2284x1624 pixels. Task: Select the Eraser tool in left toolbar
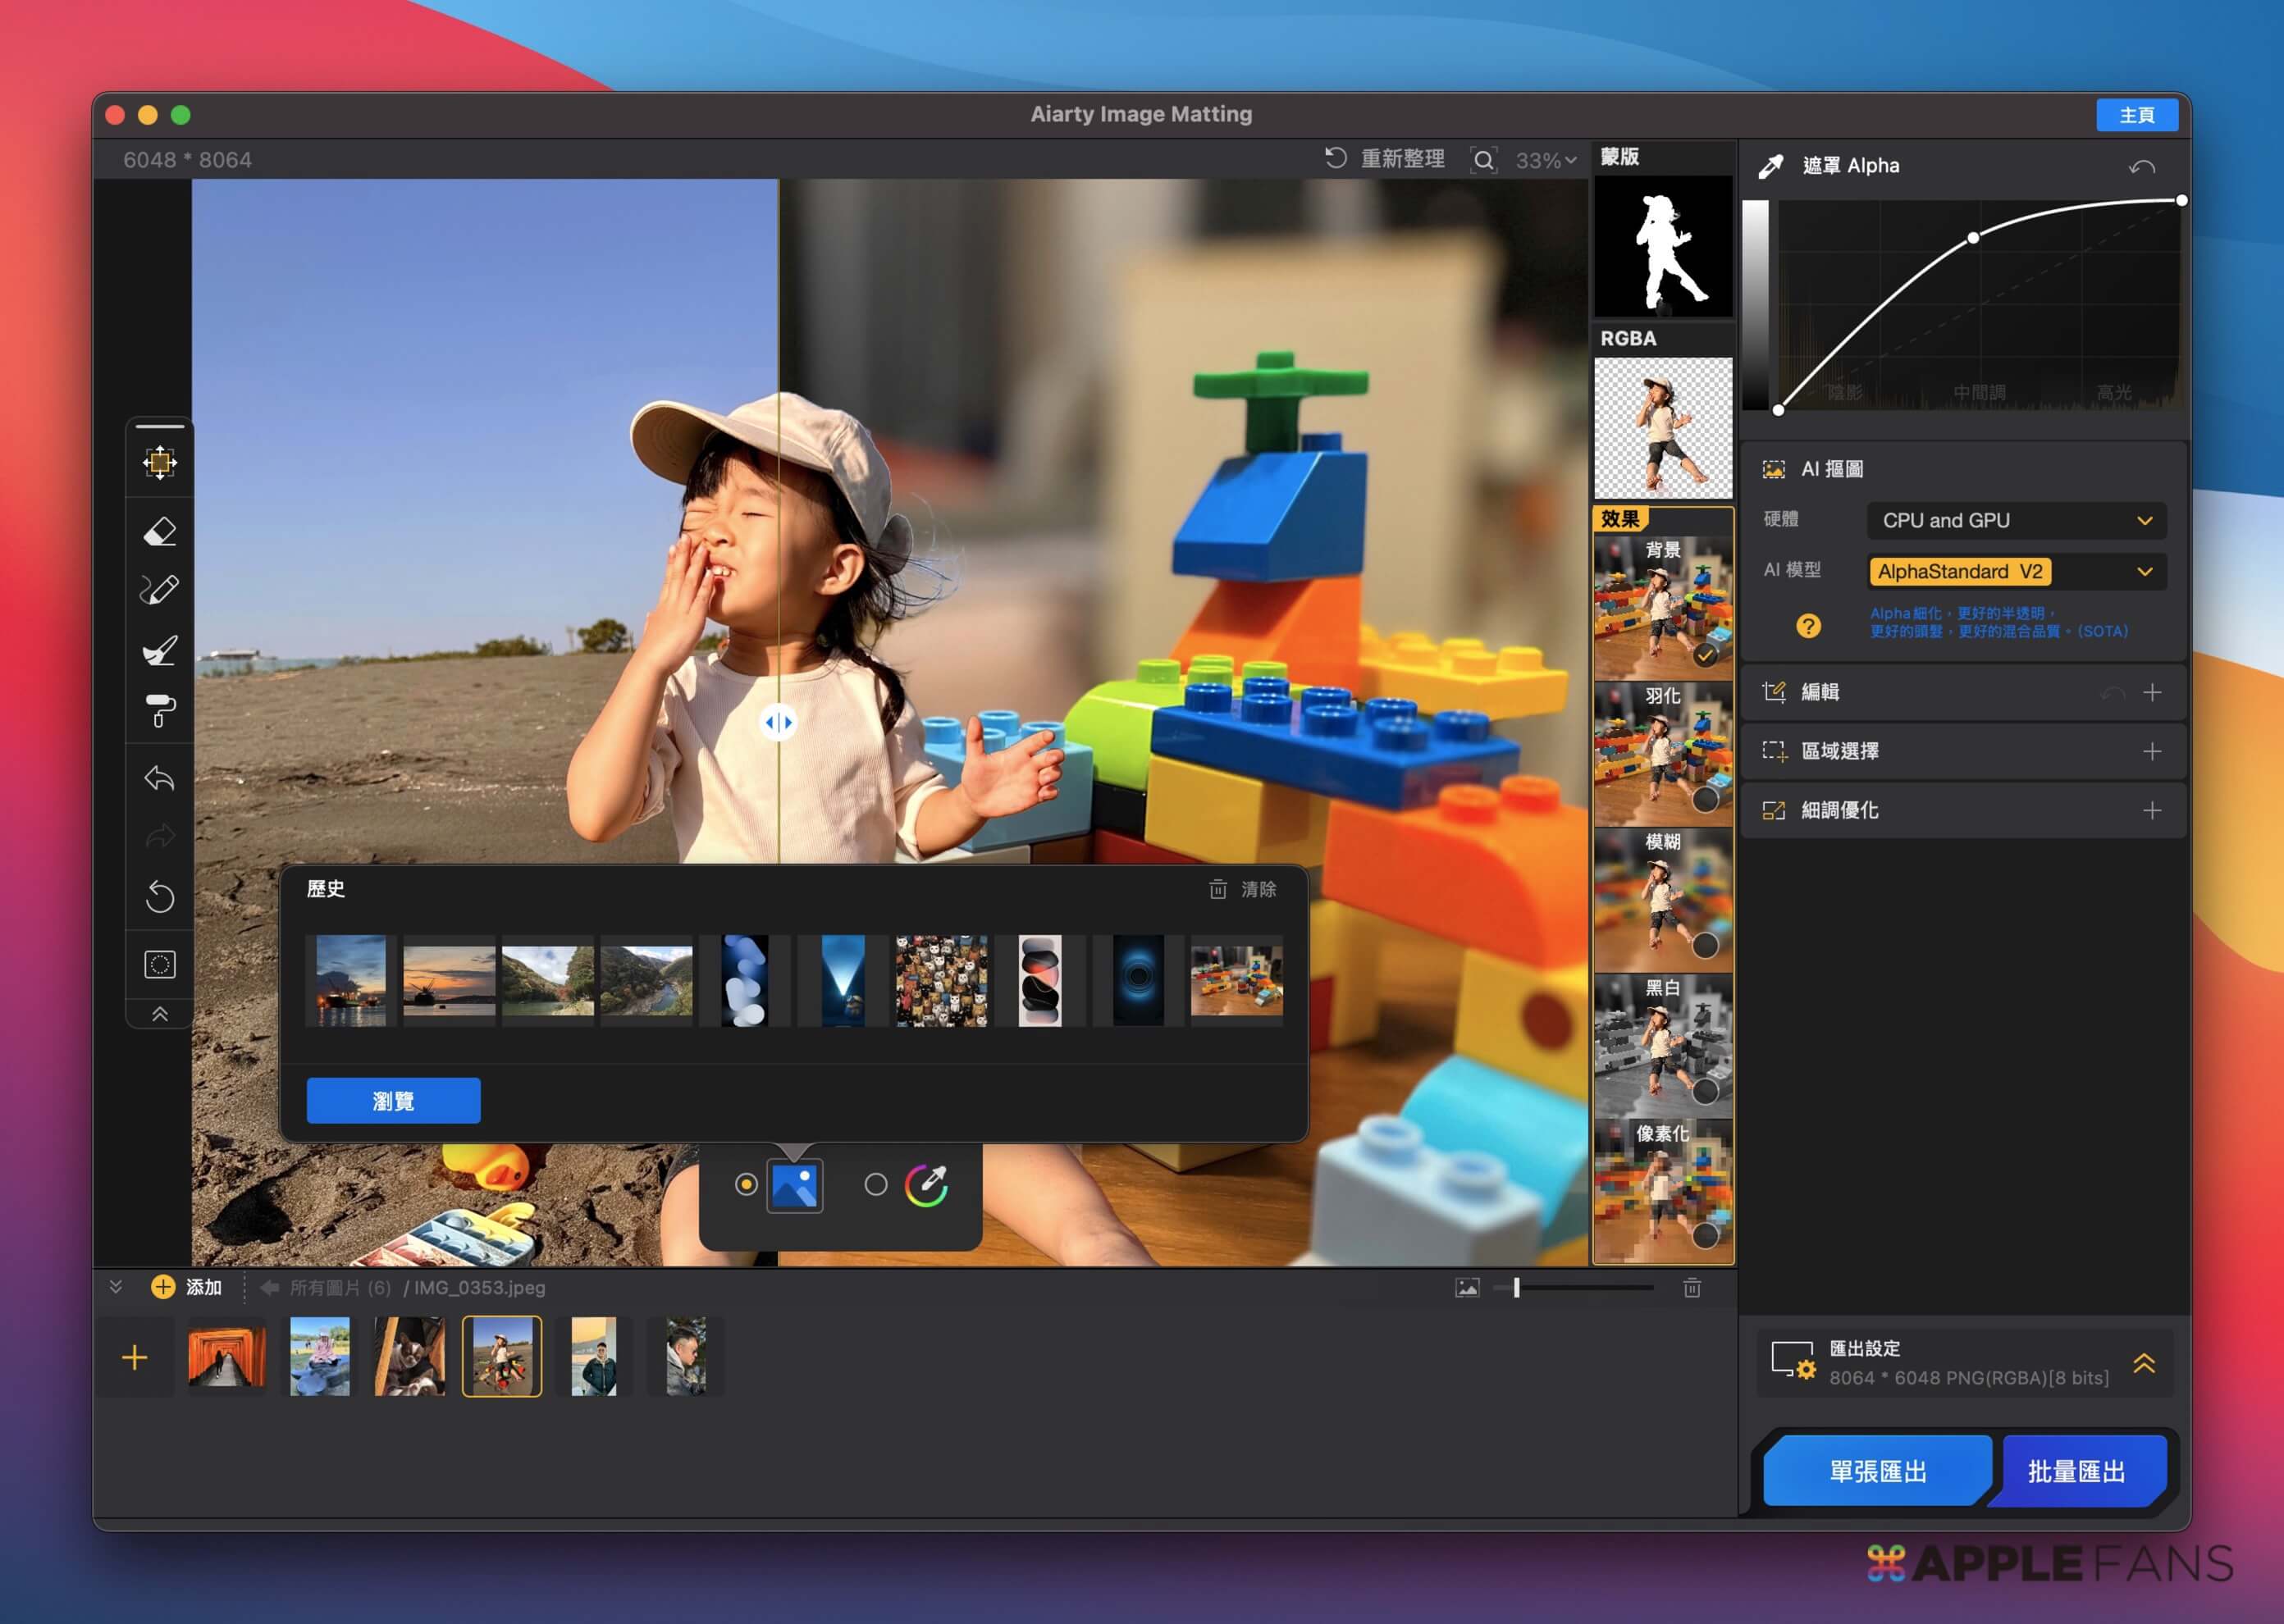(x=160, y=532)
